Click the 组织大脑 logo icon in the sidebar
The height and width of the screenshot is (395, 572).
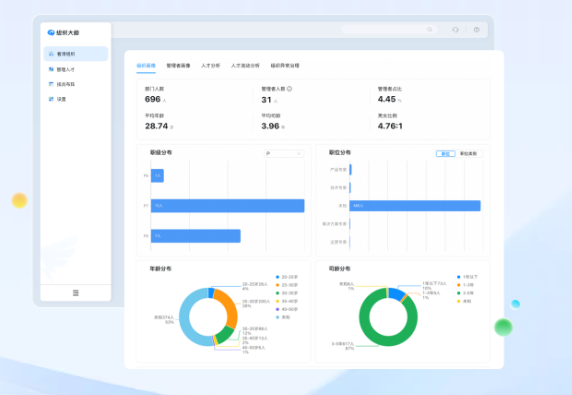click(x=51, y=32)
